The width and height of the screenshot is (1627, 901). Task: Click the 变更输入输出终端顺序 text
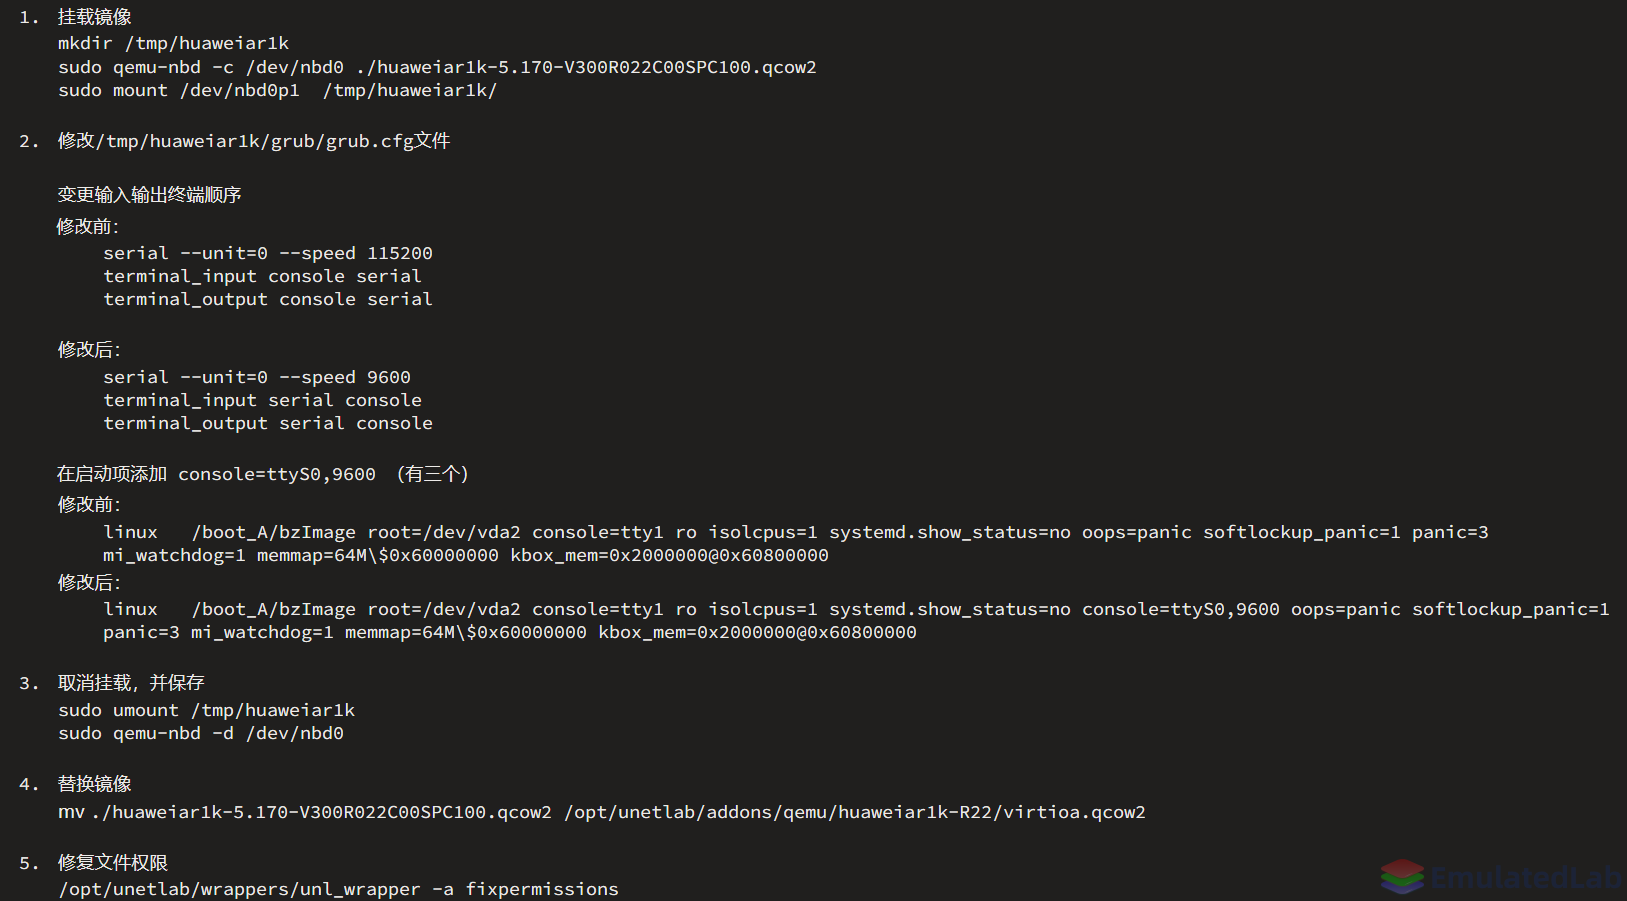149,195
